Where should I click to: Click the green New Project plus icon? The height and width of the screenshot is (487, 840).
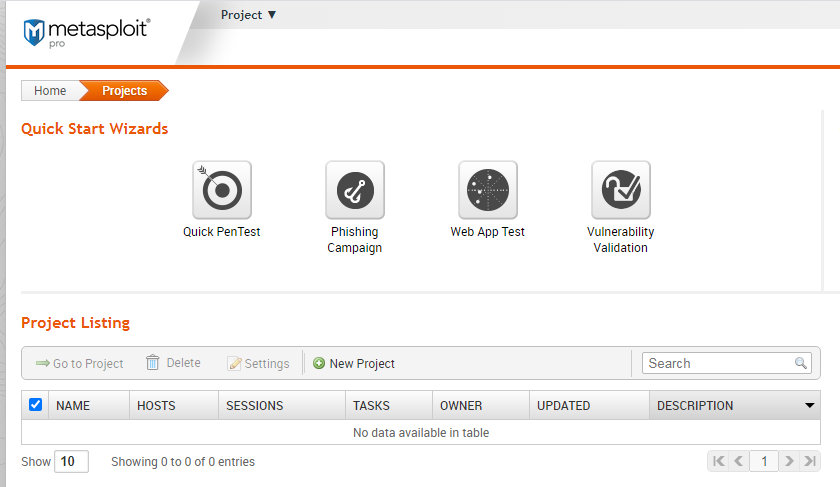tap(319, 363)
